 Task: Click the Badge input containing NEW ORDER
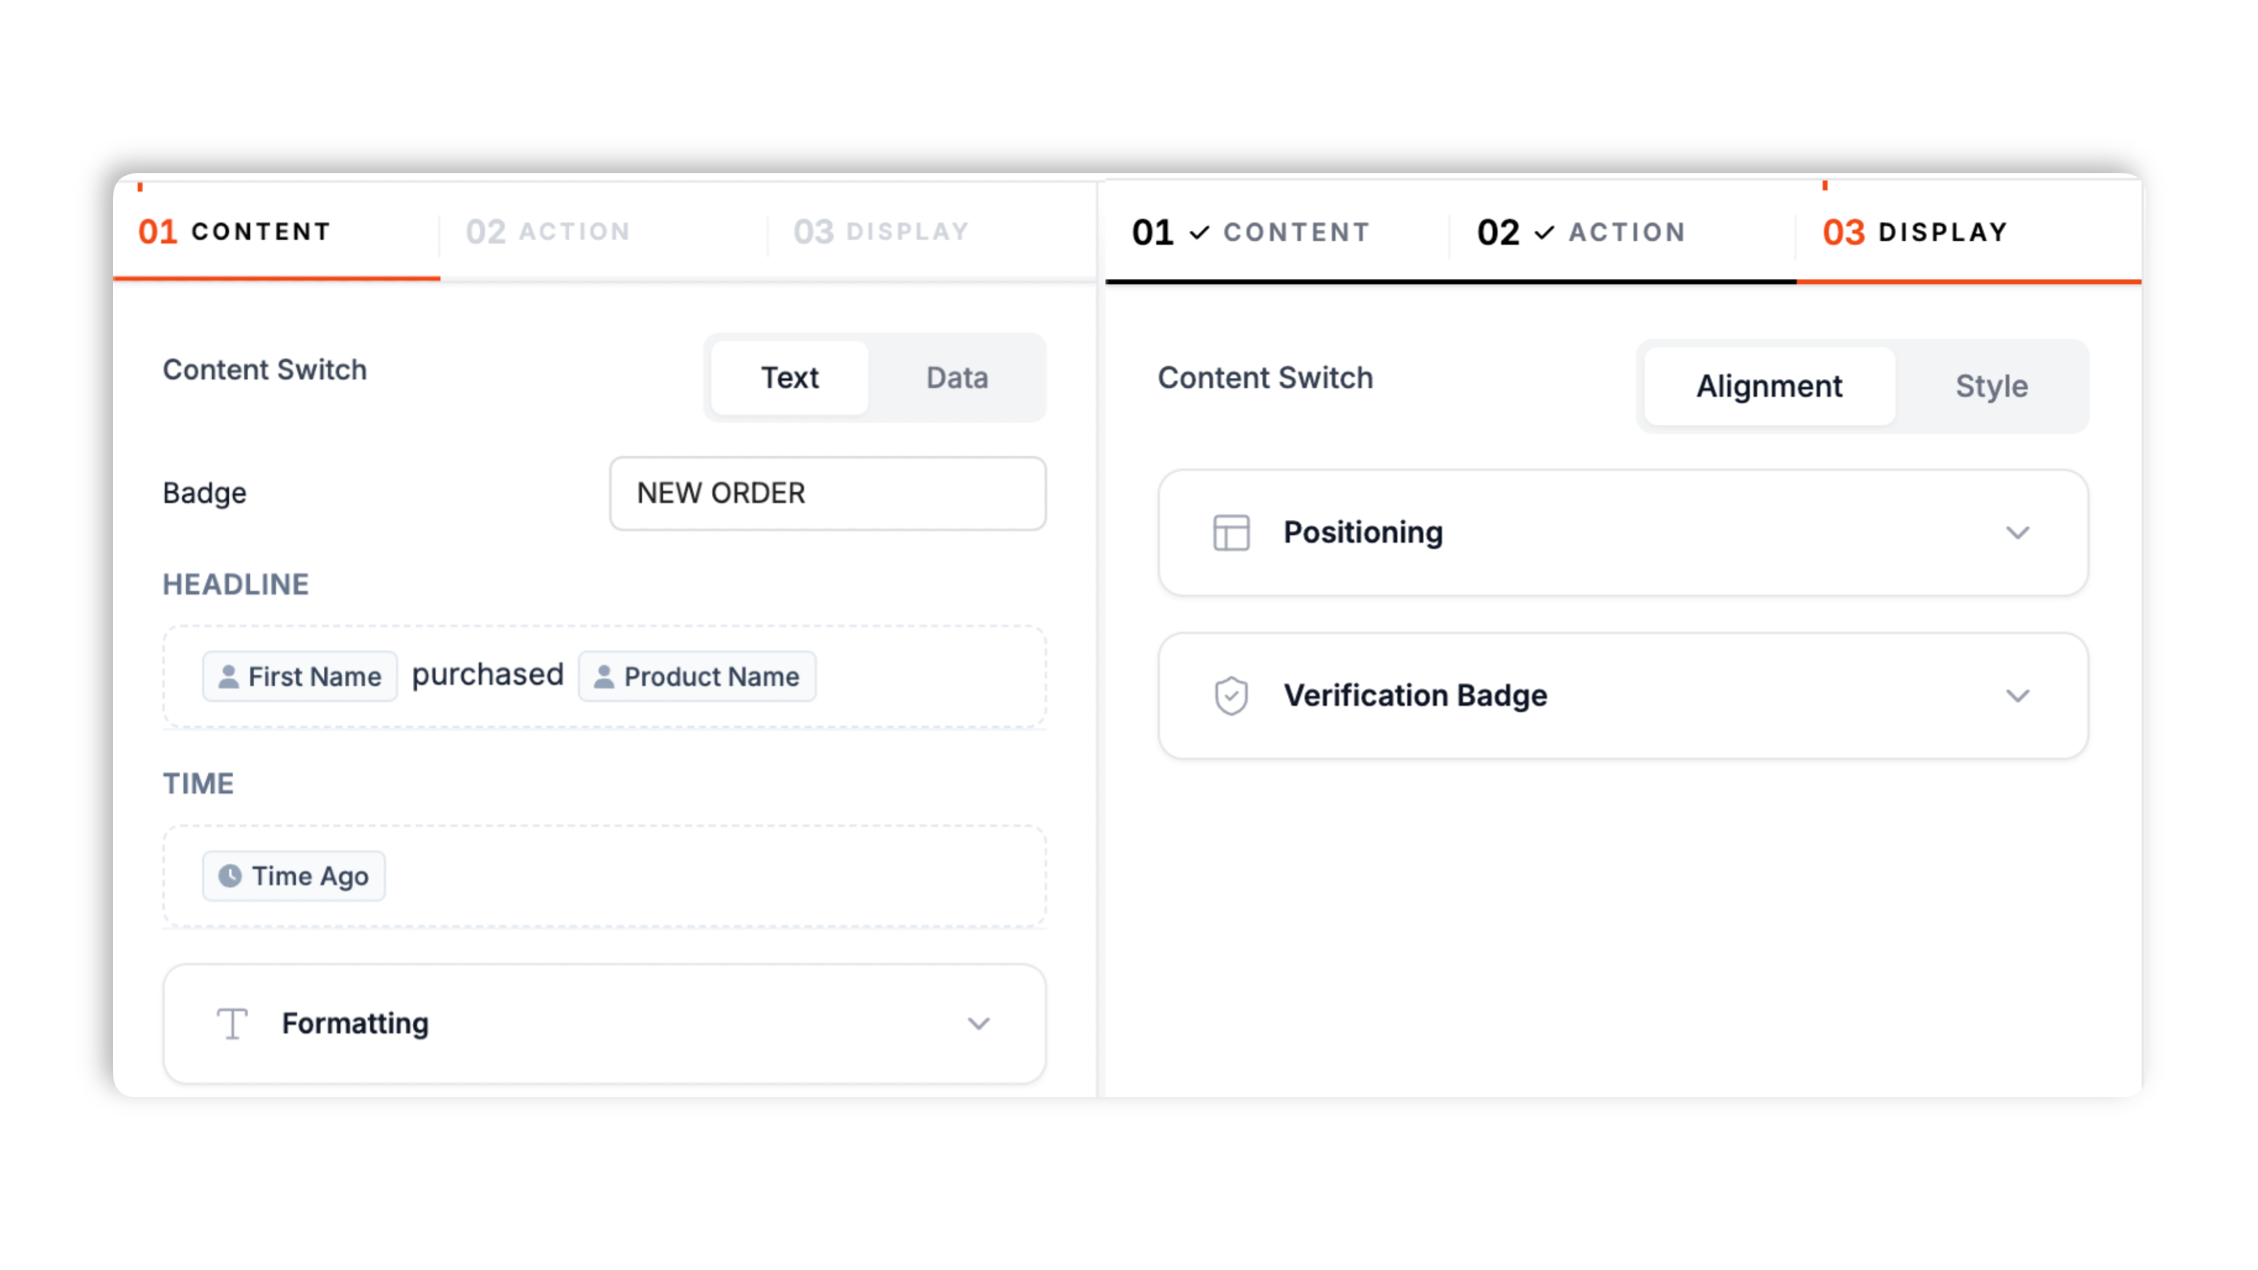828,493
